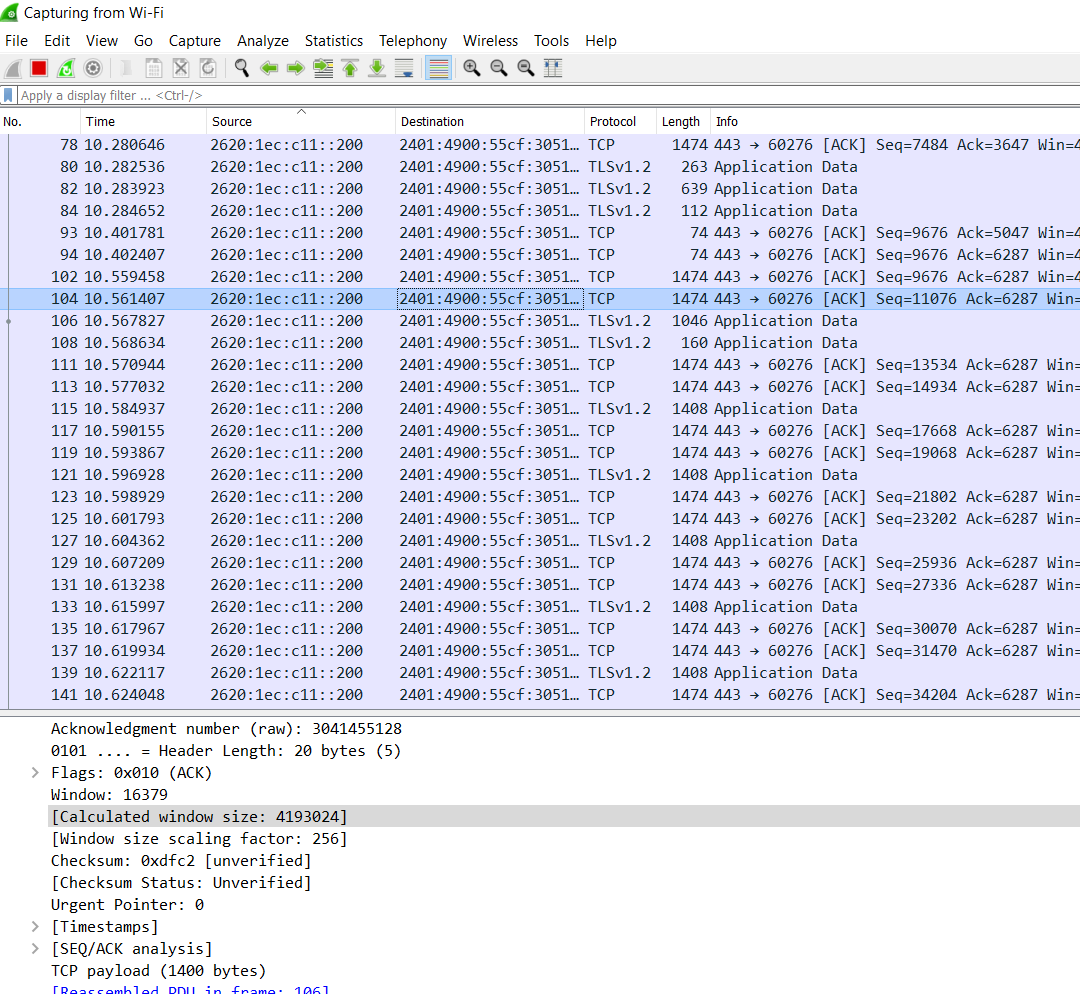Reset text to normal size
1080x994 pixels.
click(526, 68)
